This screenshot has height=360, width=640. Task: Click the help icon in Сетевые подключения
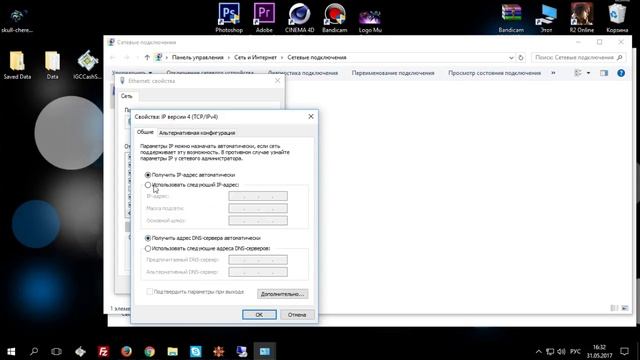[x=621, y=73]
